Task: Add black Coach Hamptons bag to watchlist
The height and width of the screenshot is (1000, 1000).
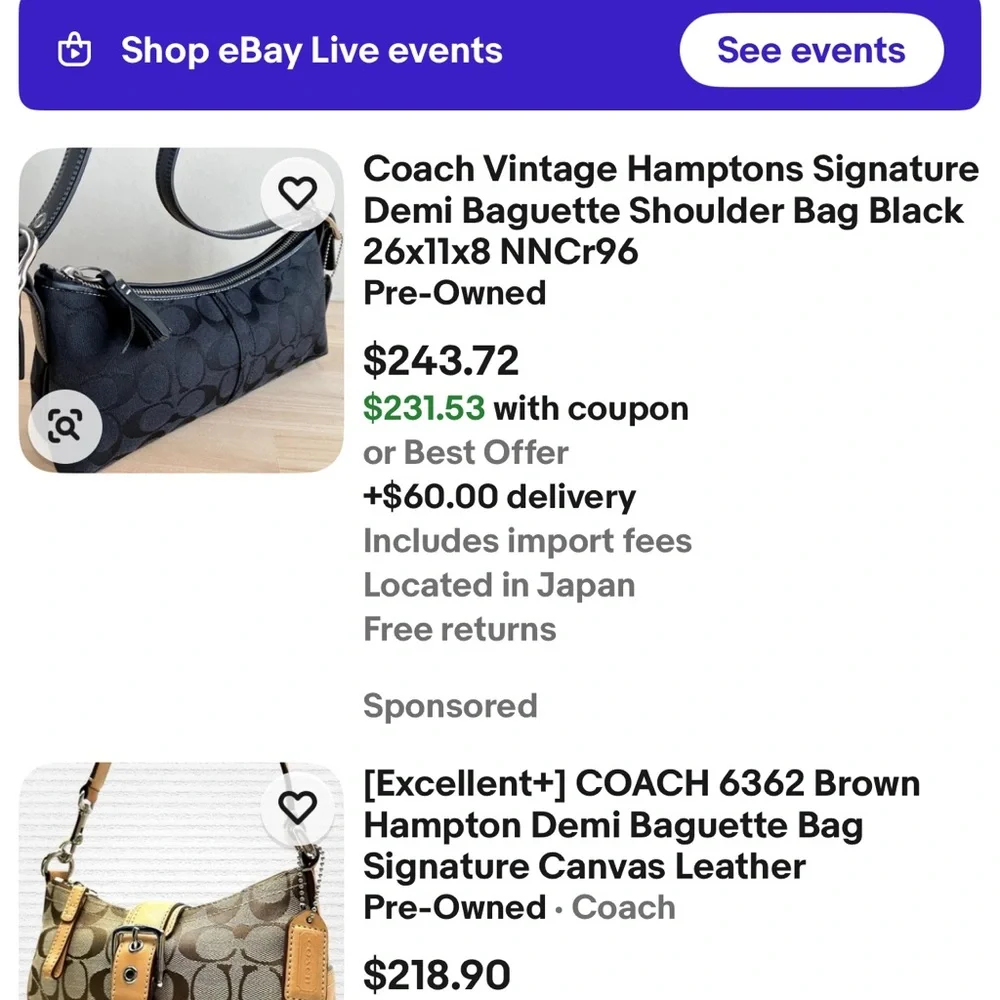Action: pyautogui.click(x=297, y=192)
